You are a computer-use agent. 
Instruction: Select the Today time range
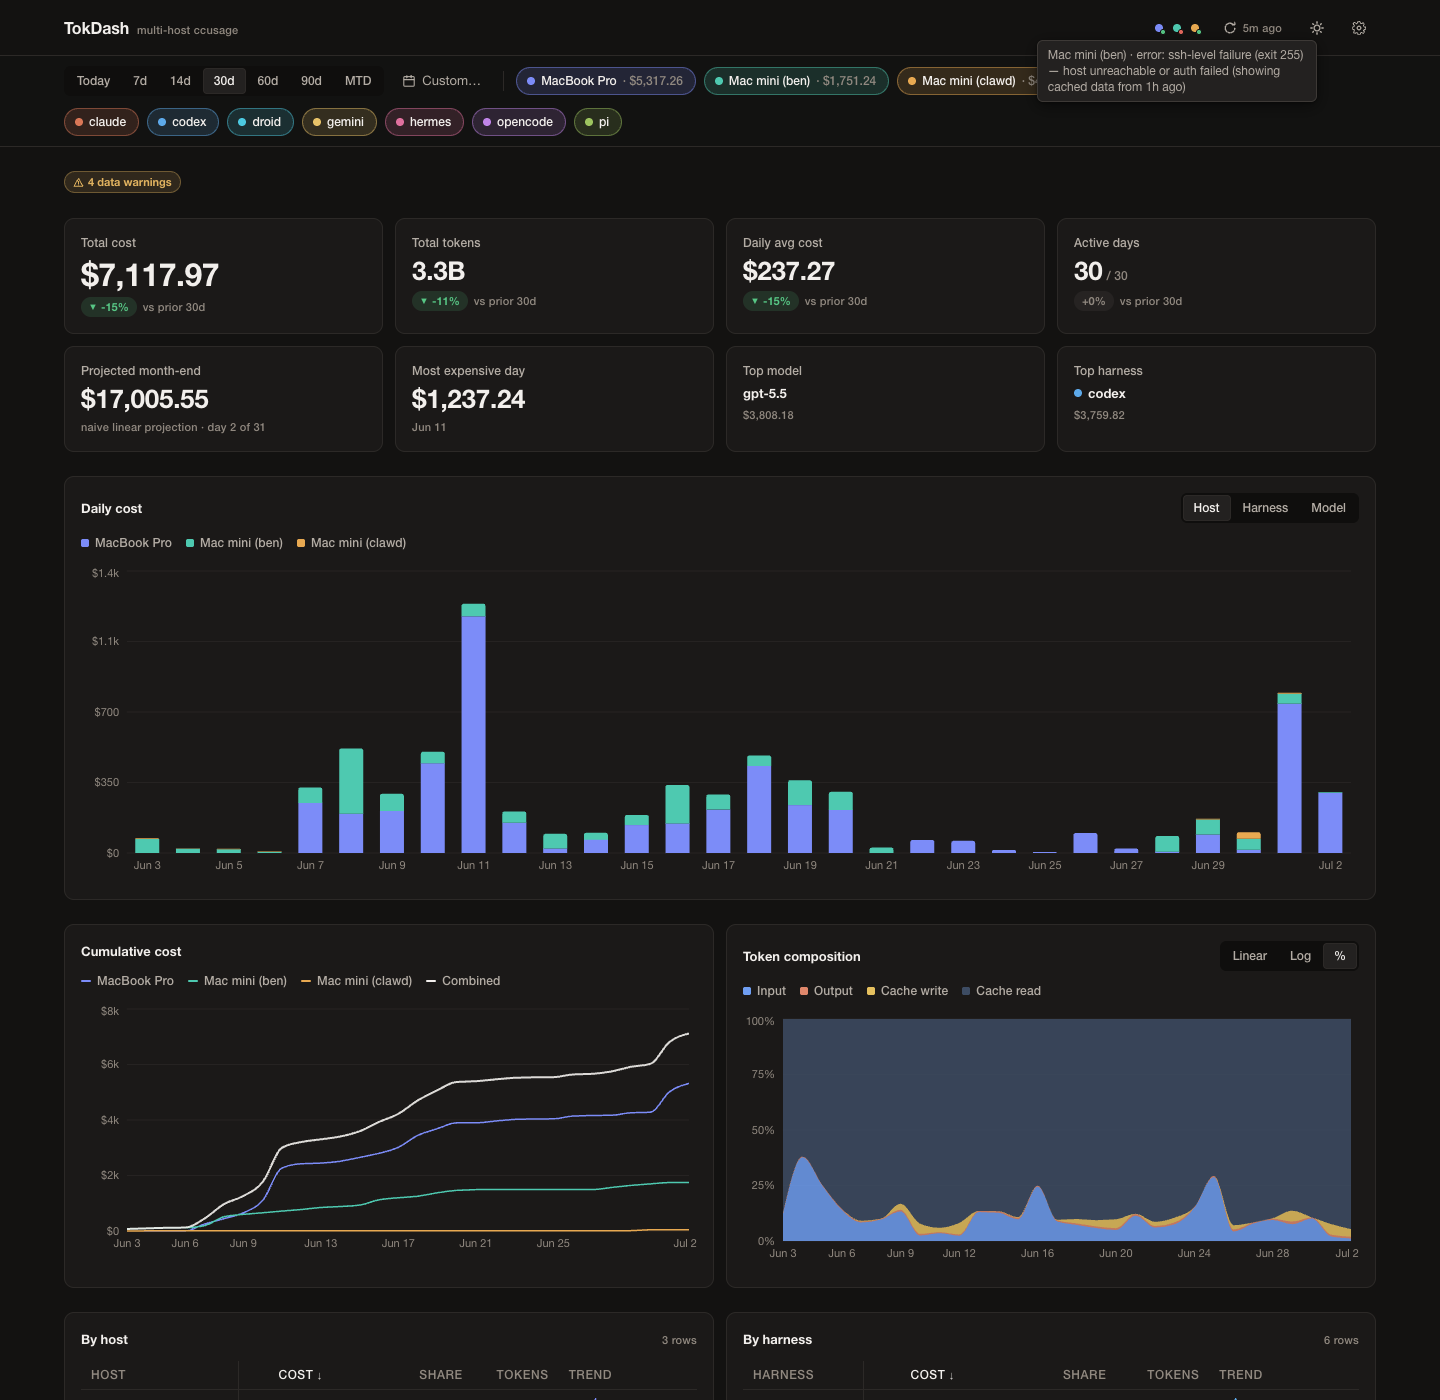[x=93, y=81]
